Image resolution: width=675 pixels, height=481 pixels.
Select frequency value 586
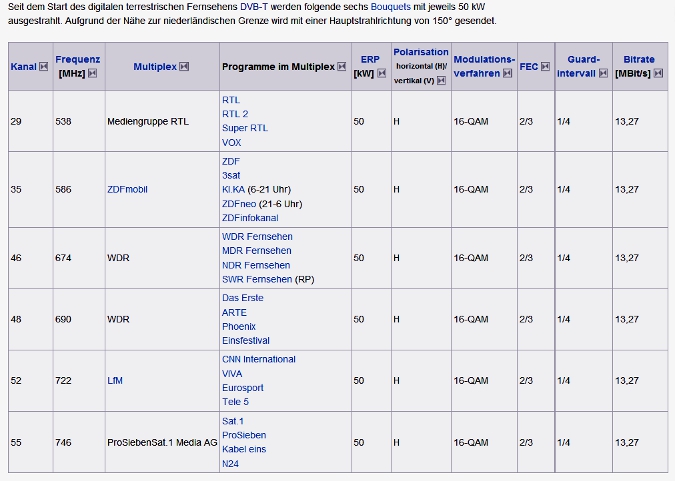(x=63, y=189)
